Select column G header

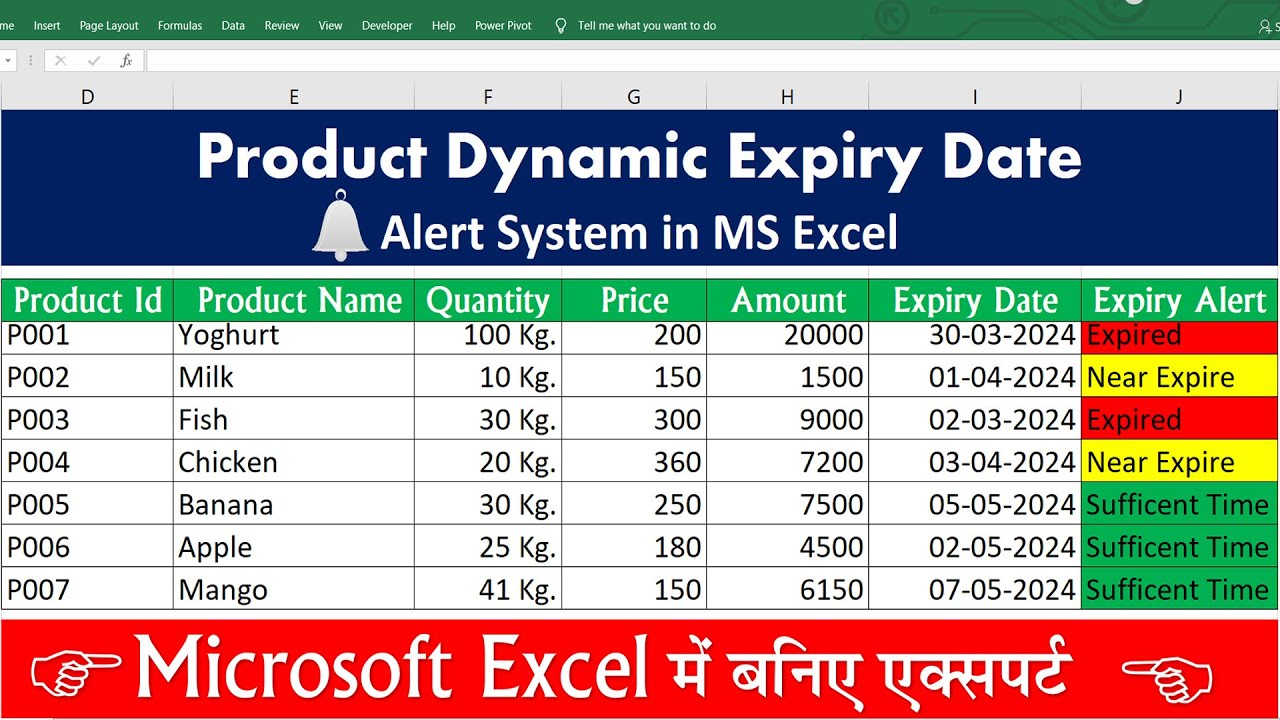coord(634,97)
